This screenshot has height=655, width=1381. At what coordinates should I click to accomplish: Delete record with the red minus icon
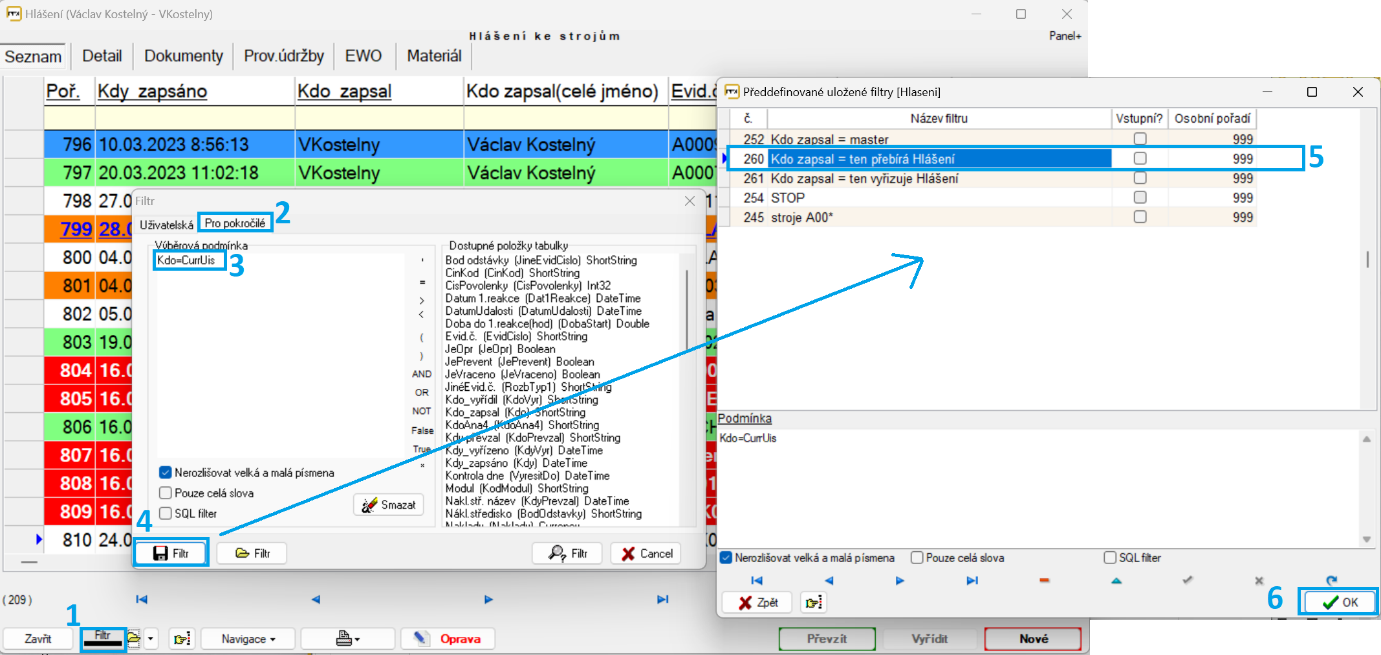(x=1044, y=580)
